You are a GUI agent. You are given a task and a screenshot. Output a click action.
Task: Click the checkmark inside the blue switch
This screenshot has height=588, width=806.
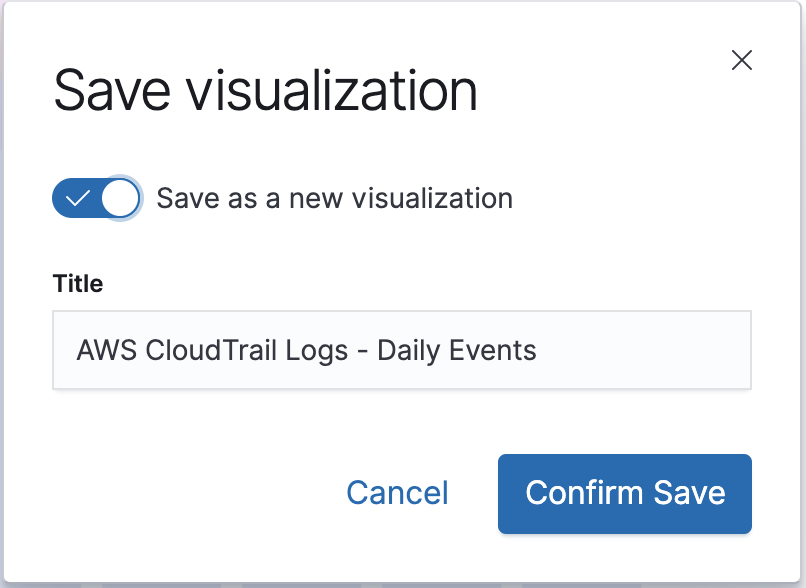78,198
